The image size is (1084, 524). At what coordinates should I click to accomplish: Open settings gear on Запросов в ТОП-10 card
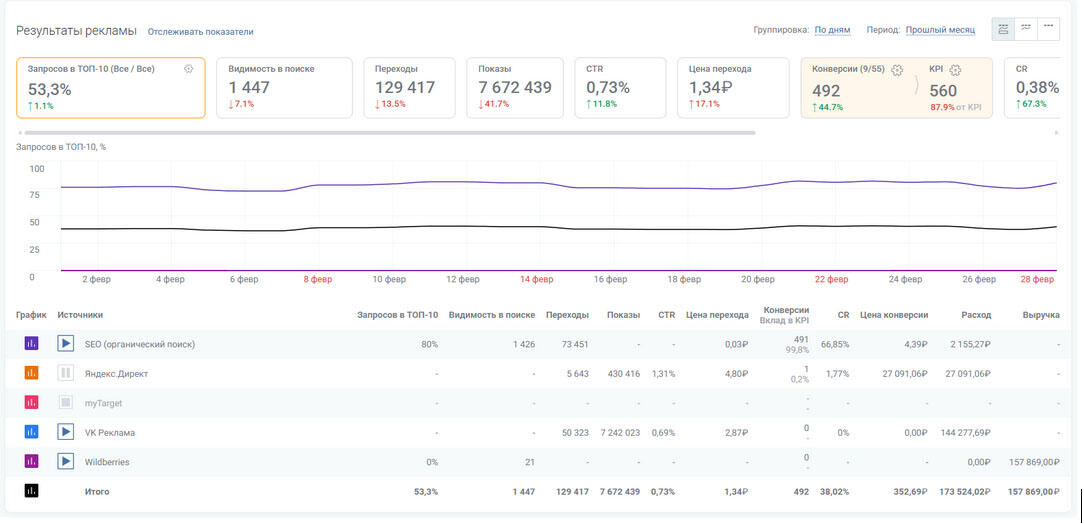pyautogui.click(x=189, y=69)
